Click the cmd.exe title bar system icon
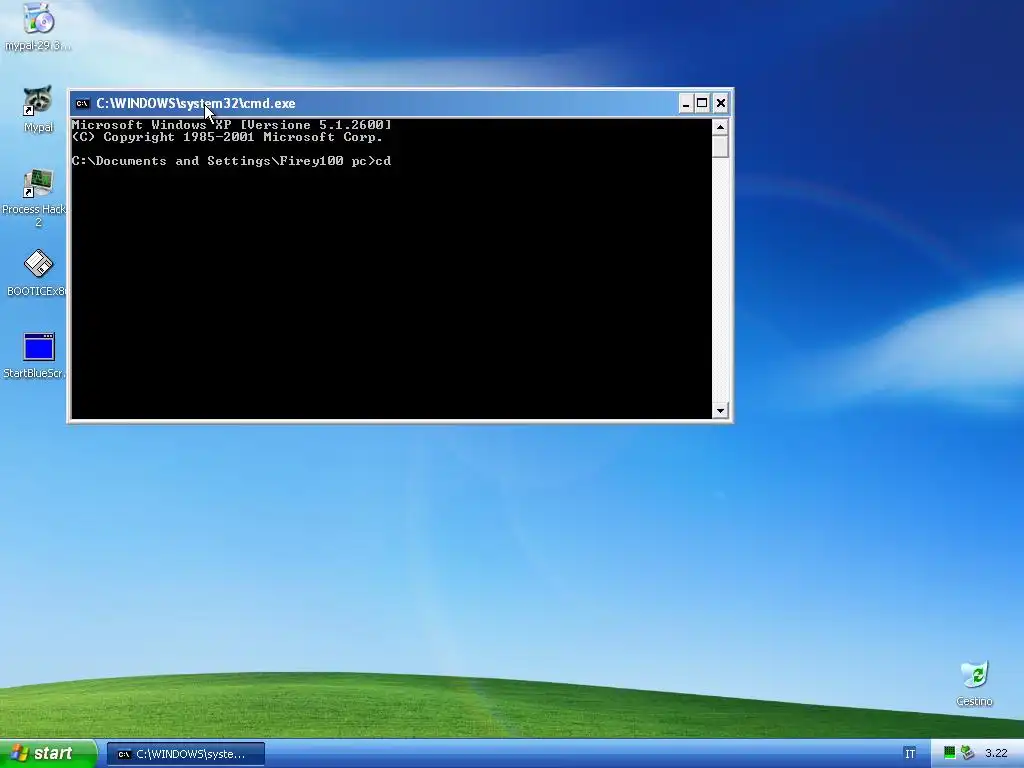The height and width of the screenshot is (768, 1024). coord(82,103)
